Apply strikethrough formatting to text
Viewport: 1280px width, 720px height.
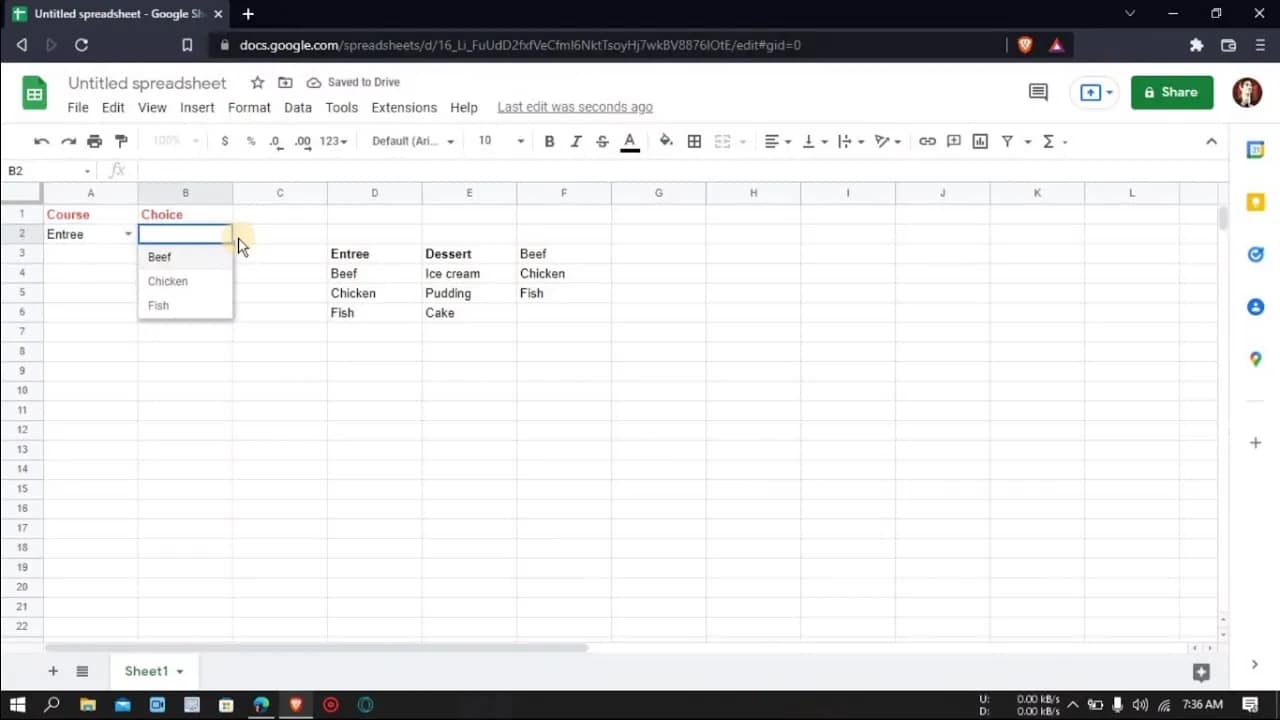(x=602, y=141)
